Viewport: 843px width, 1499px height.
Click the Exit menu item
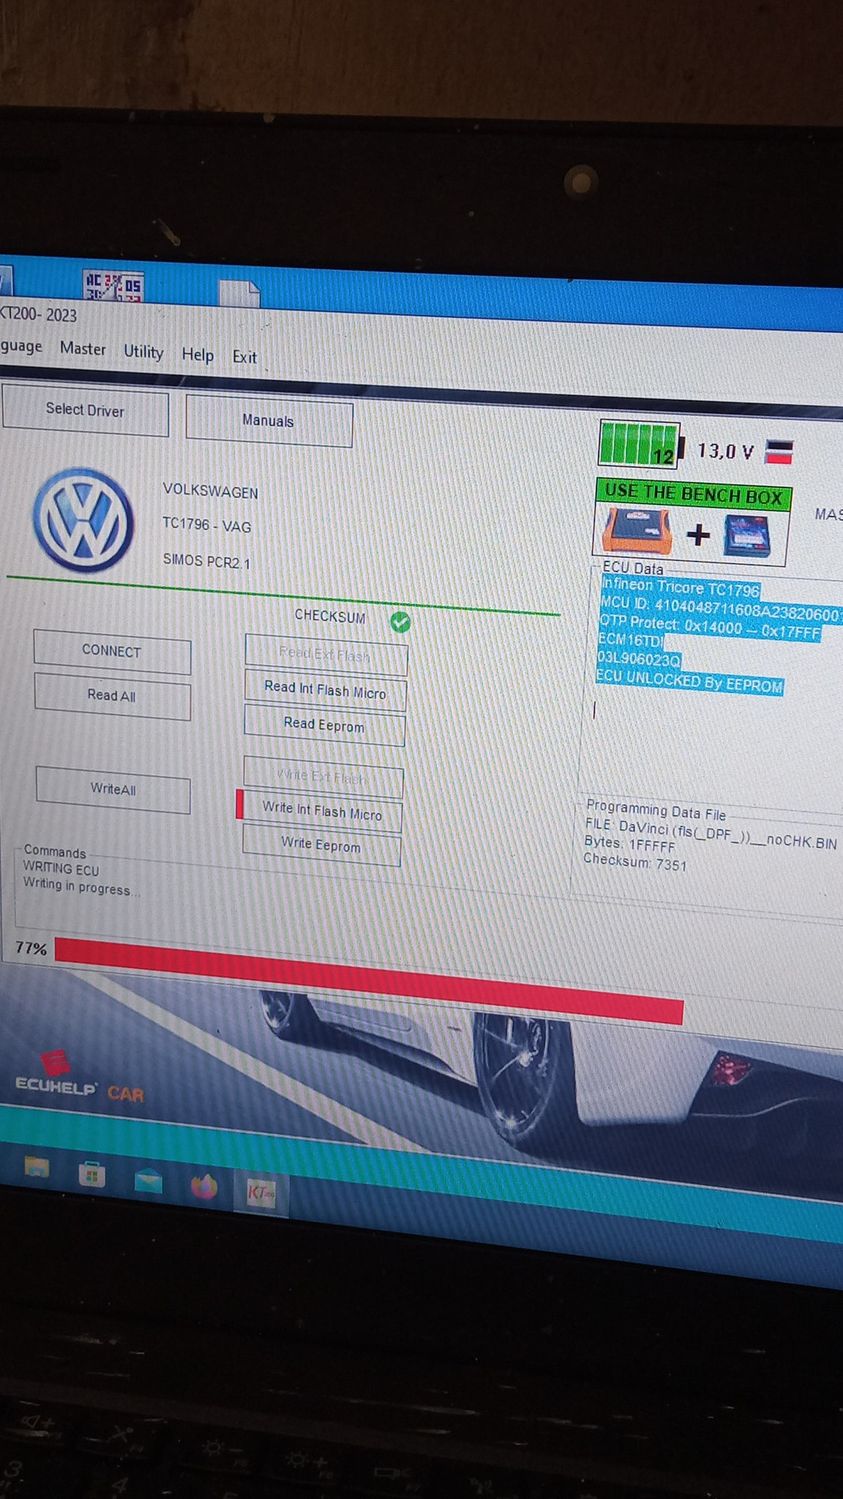pyautogui.click(x=244, y=356)
